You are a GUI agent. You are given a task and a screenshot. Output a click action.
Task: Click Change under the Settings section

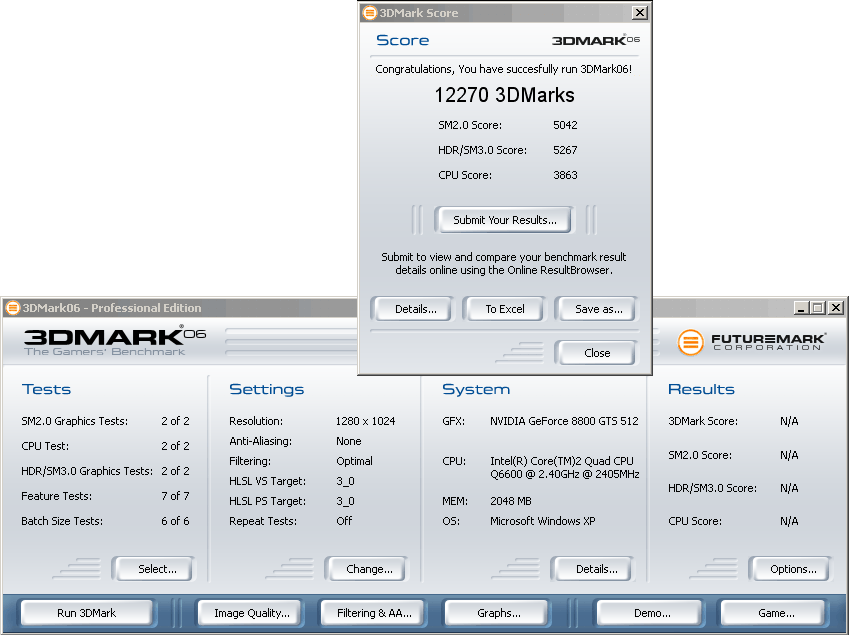point(369,569)
